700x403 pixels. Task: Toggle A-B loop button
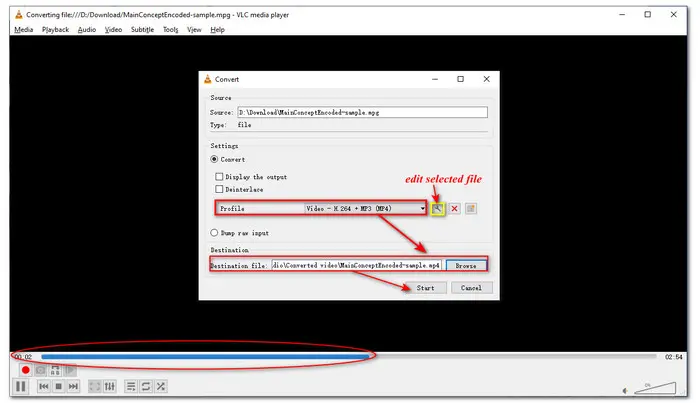pyautogui.click(x=55, y=370)
